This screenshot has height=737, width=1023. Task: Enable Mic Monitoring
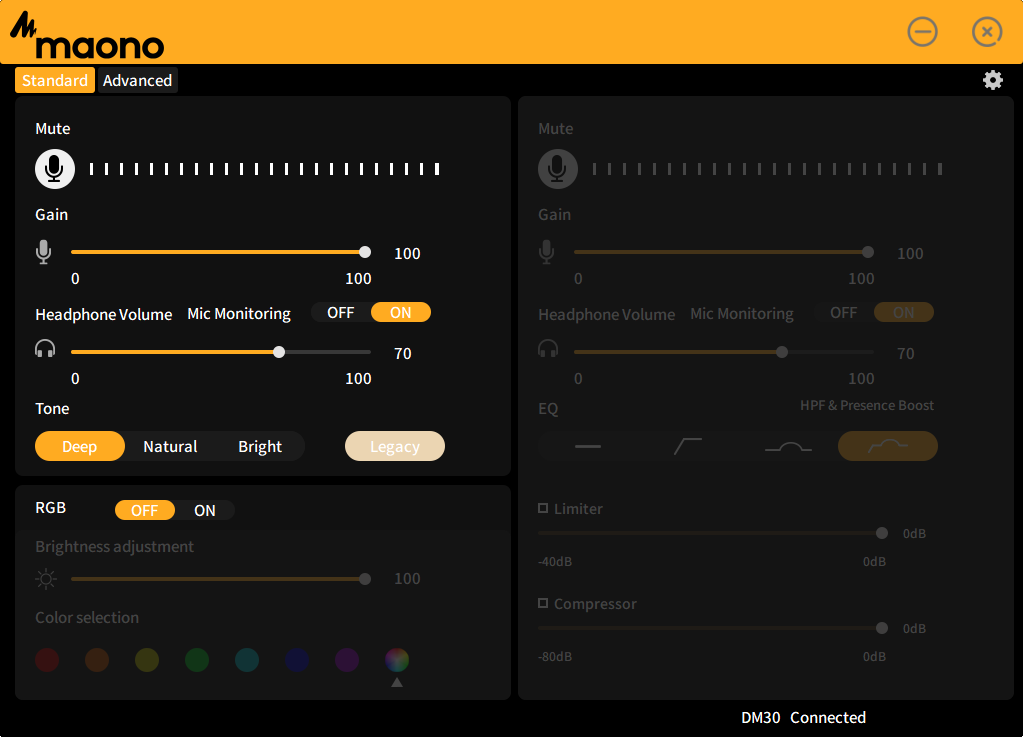pos(400,312)
